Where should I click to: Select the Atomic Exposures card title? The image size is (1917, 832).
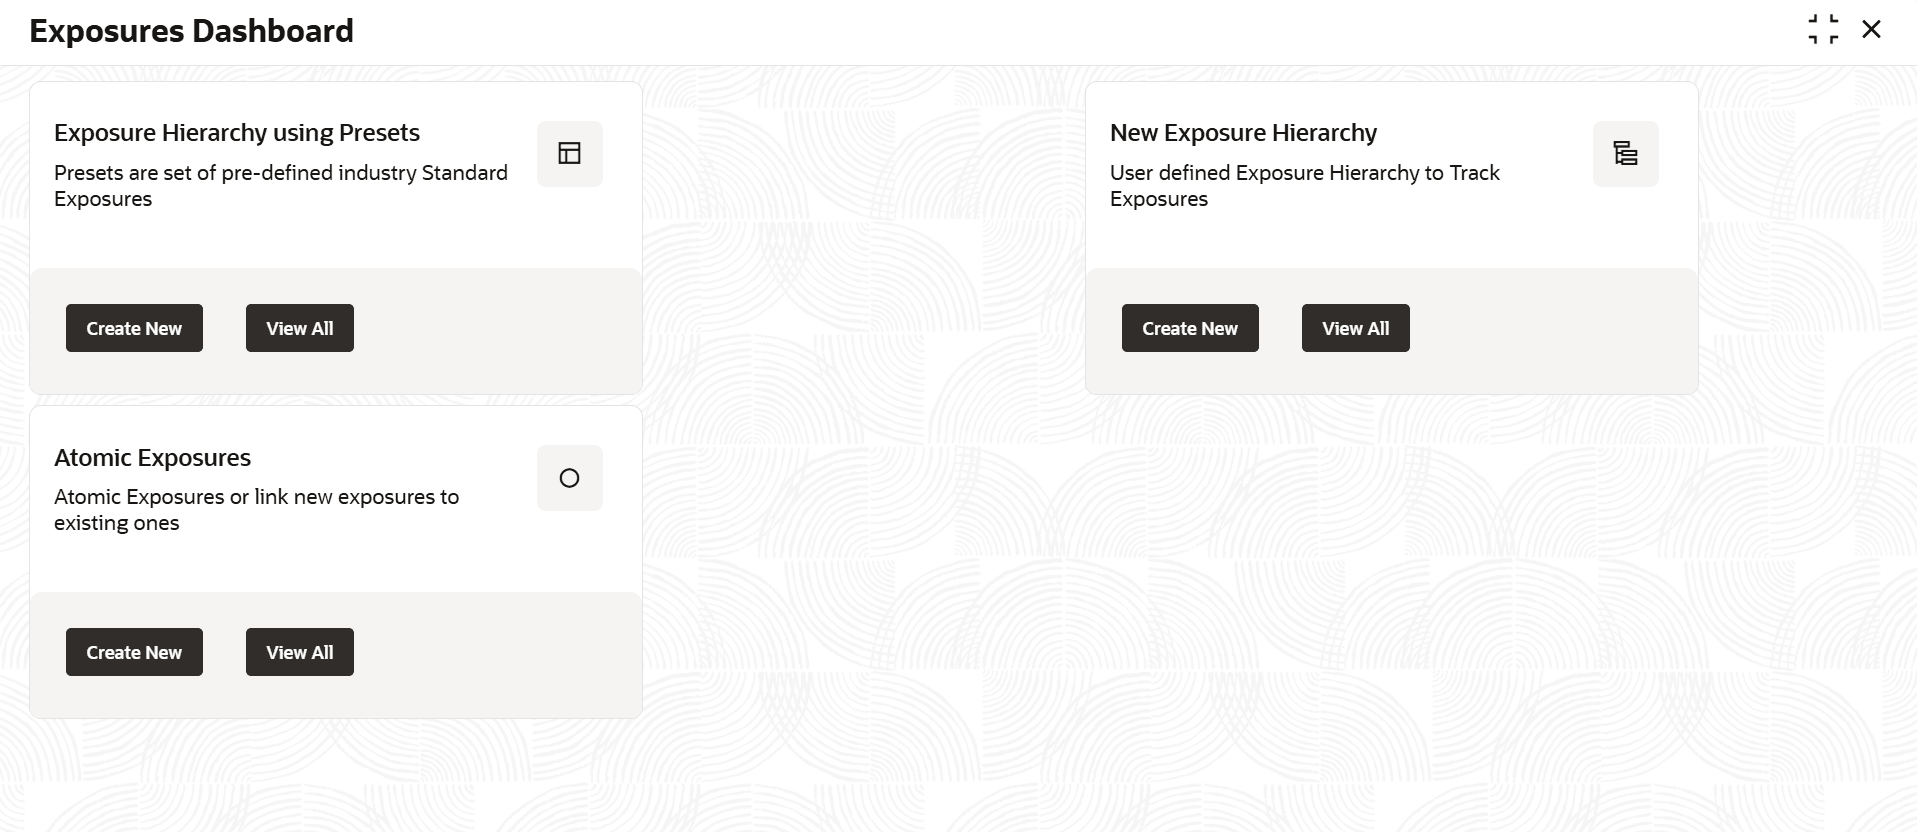coord(152,458)
